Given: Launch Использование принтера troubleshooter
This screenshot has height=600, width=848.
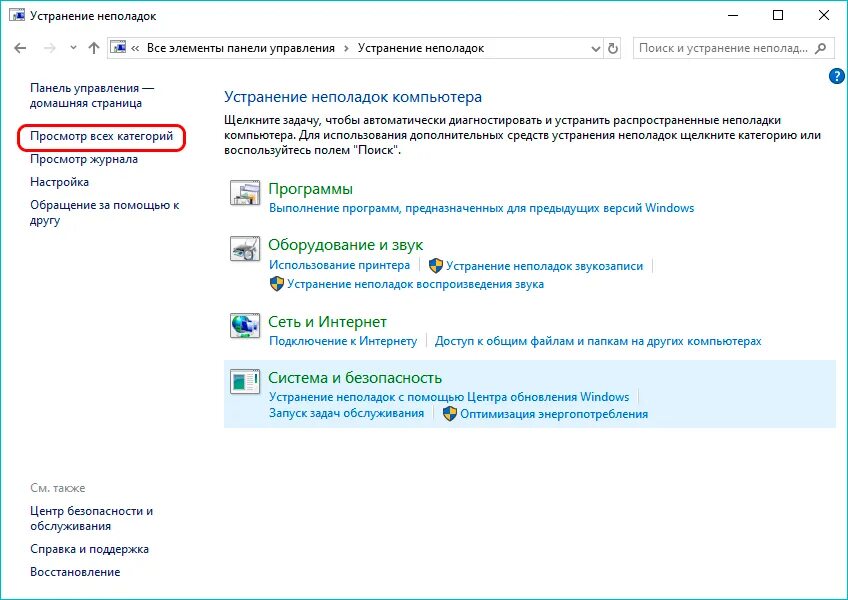Looking at the screenshot, I should tap(340, 265).
